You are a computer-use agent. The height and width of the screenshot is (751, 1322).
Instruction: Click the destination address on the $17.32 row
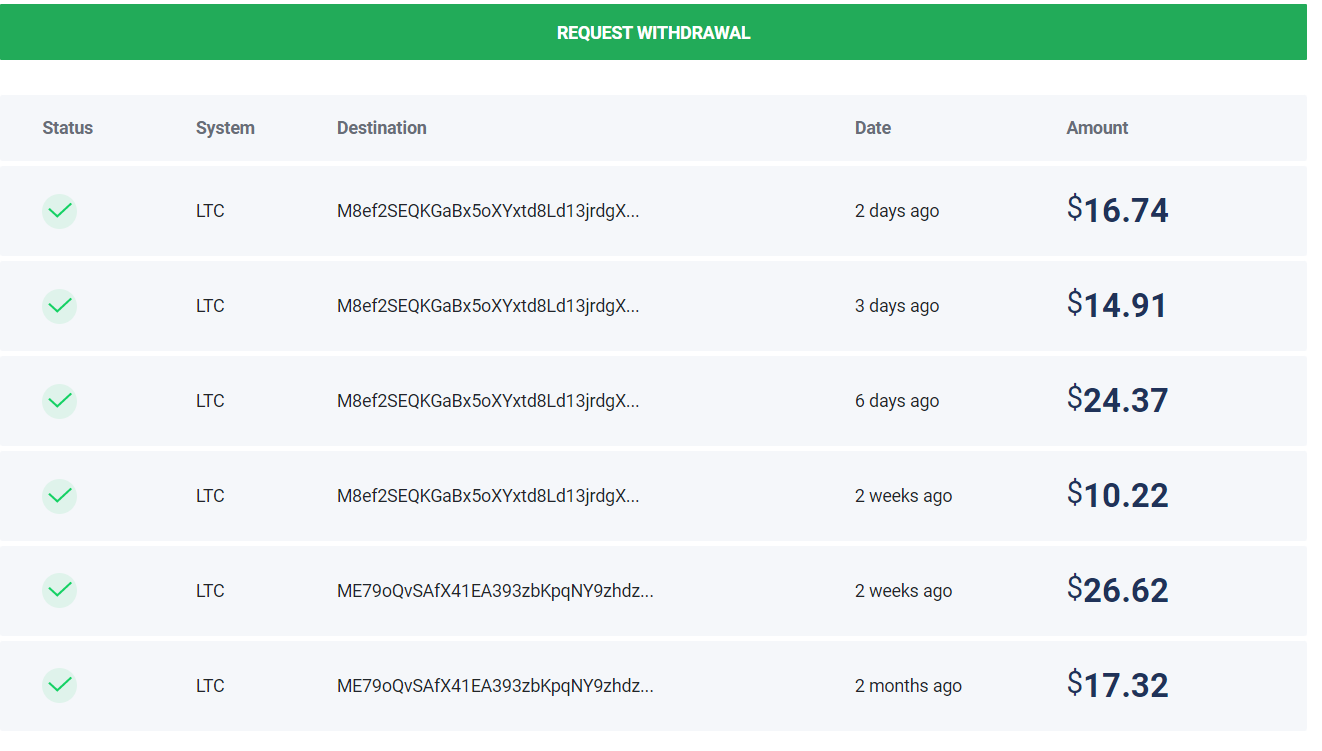pyautogui.click(x=495, y=686)
